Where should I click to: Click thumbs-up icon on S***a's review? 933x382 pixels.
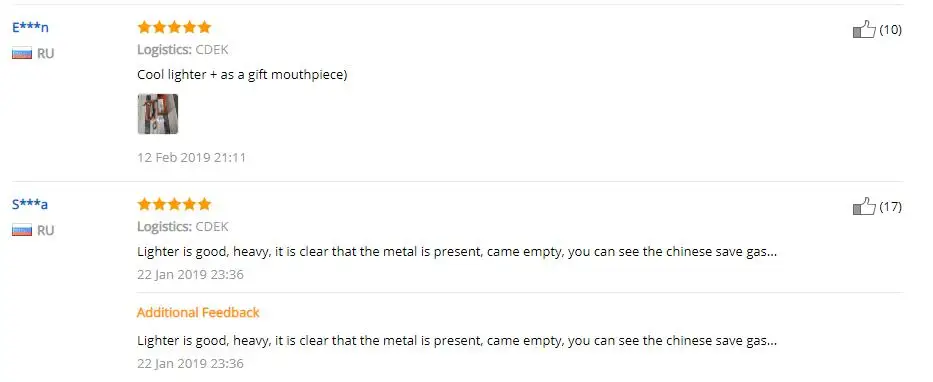tap(864, 206)
